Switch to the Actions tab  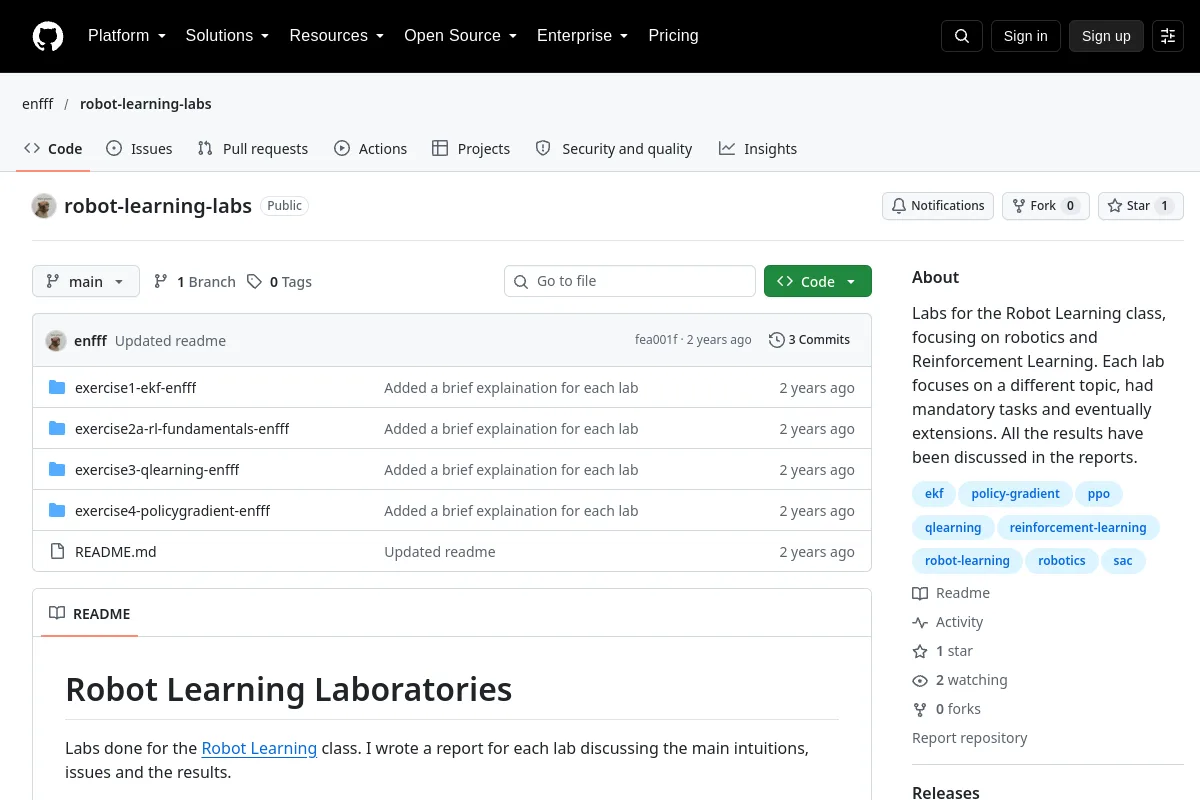click(x=371, y=149)
